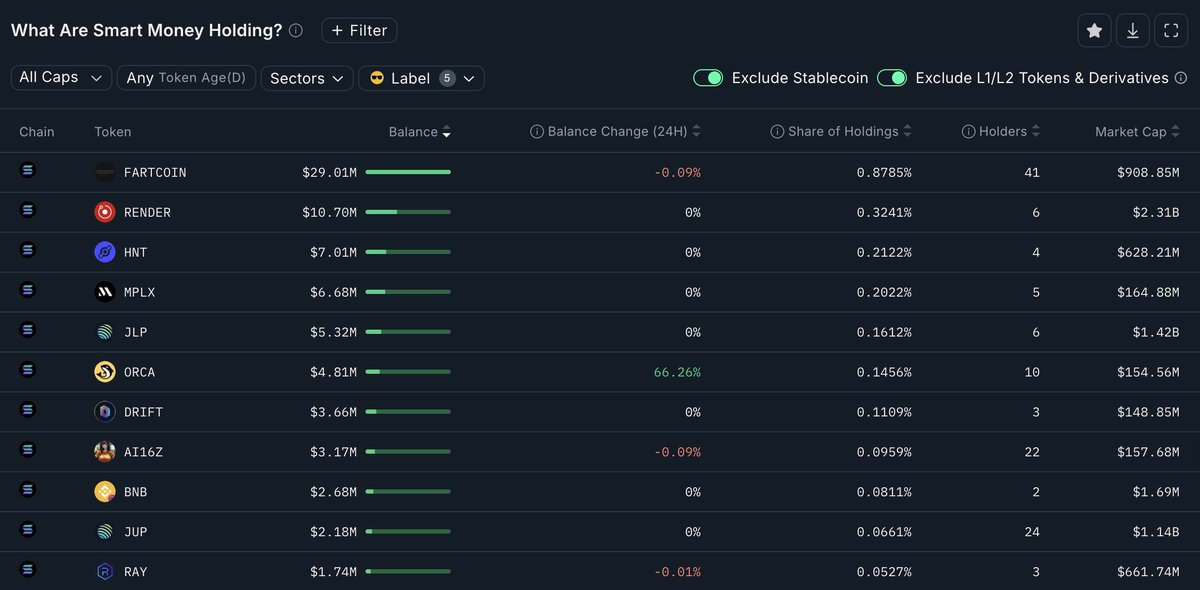1200x590 pixels.
Task: Click info icon beside Balance Change (24H)
Action: coord(537,132)
